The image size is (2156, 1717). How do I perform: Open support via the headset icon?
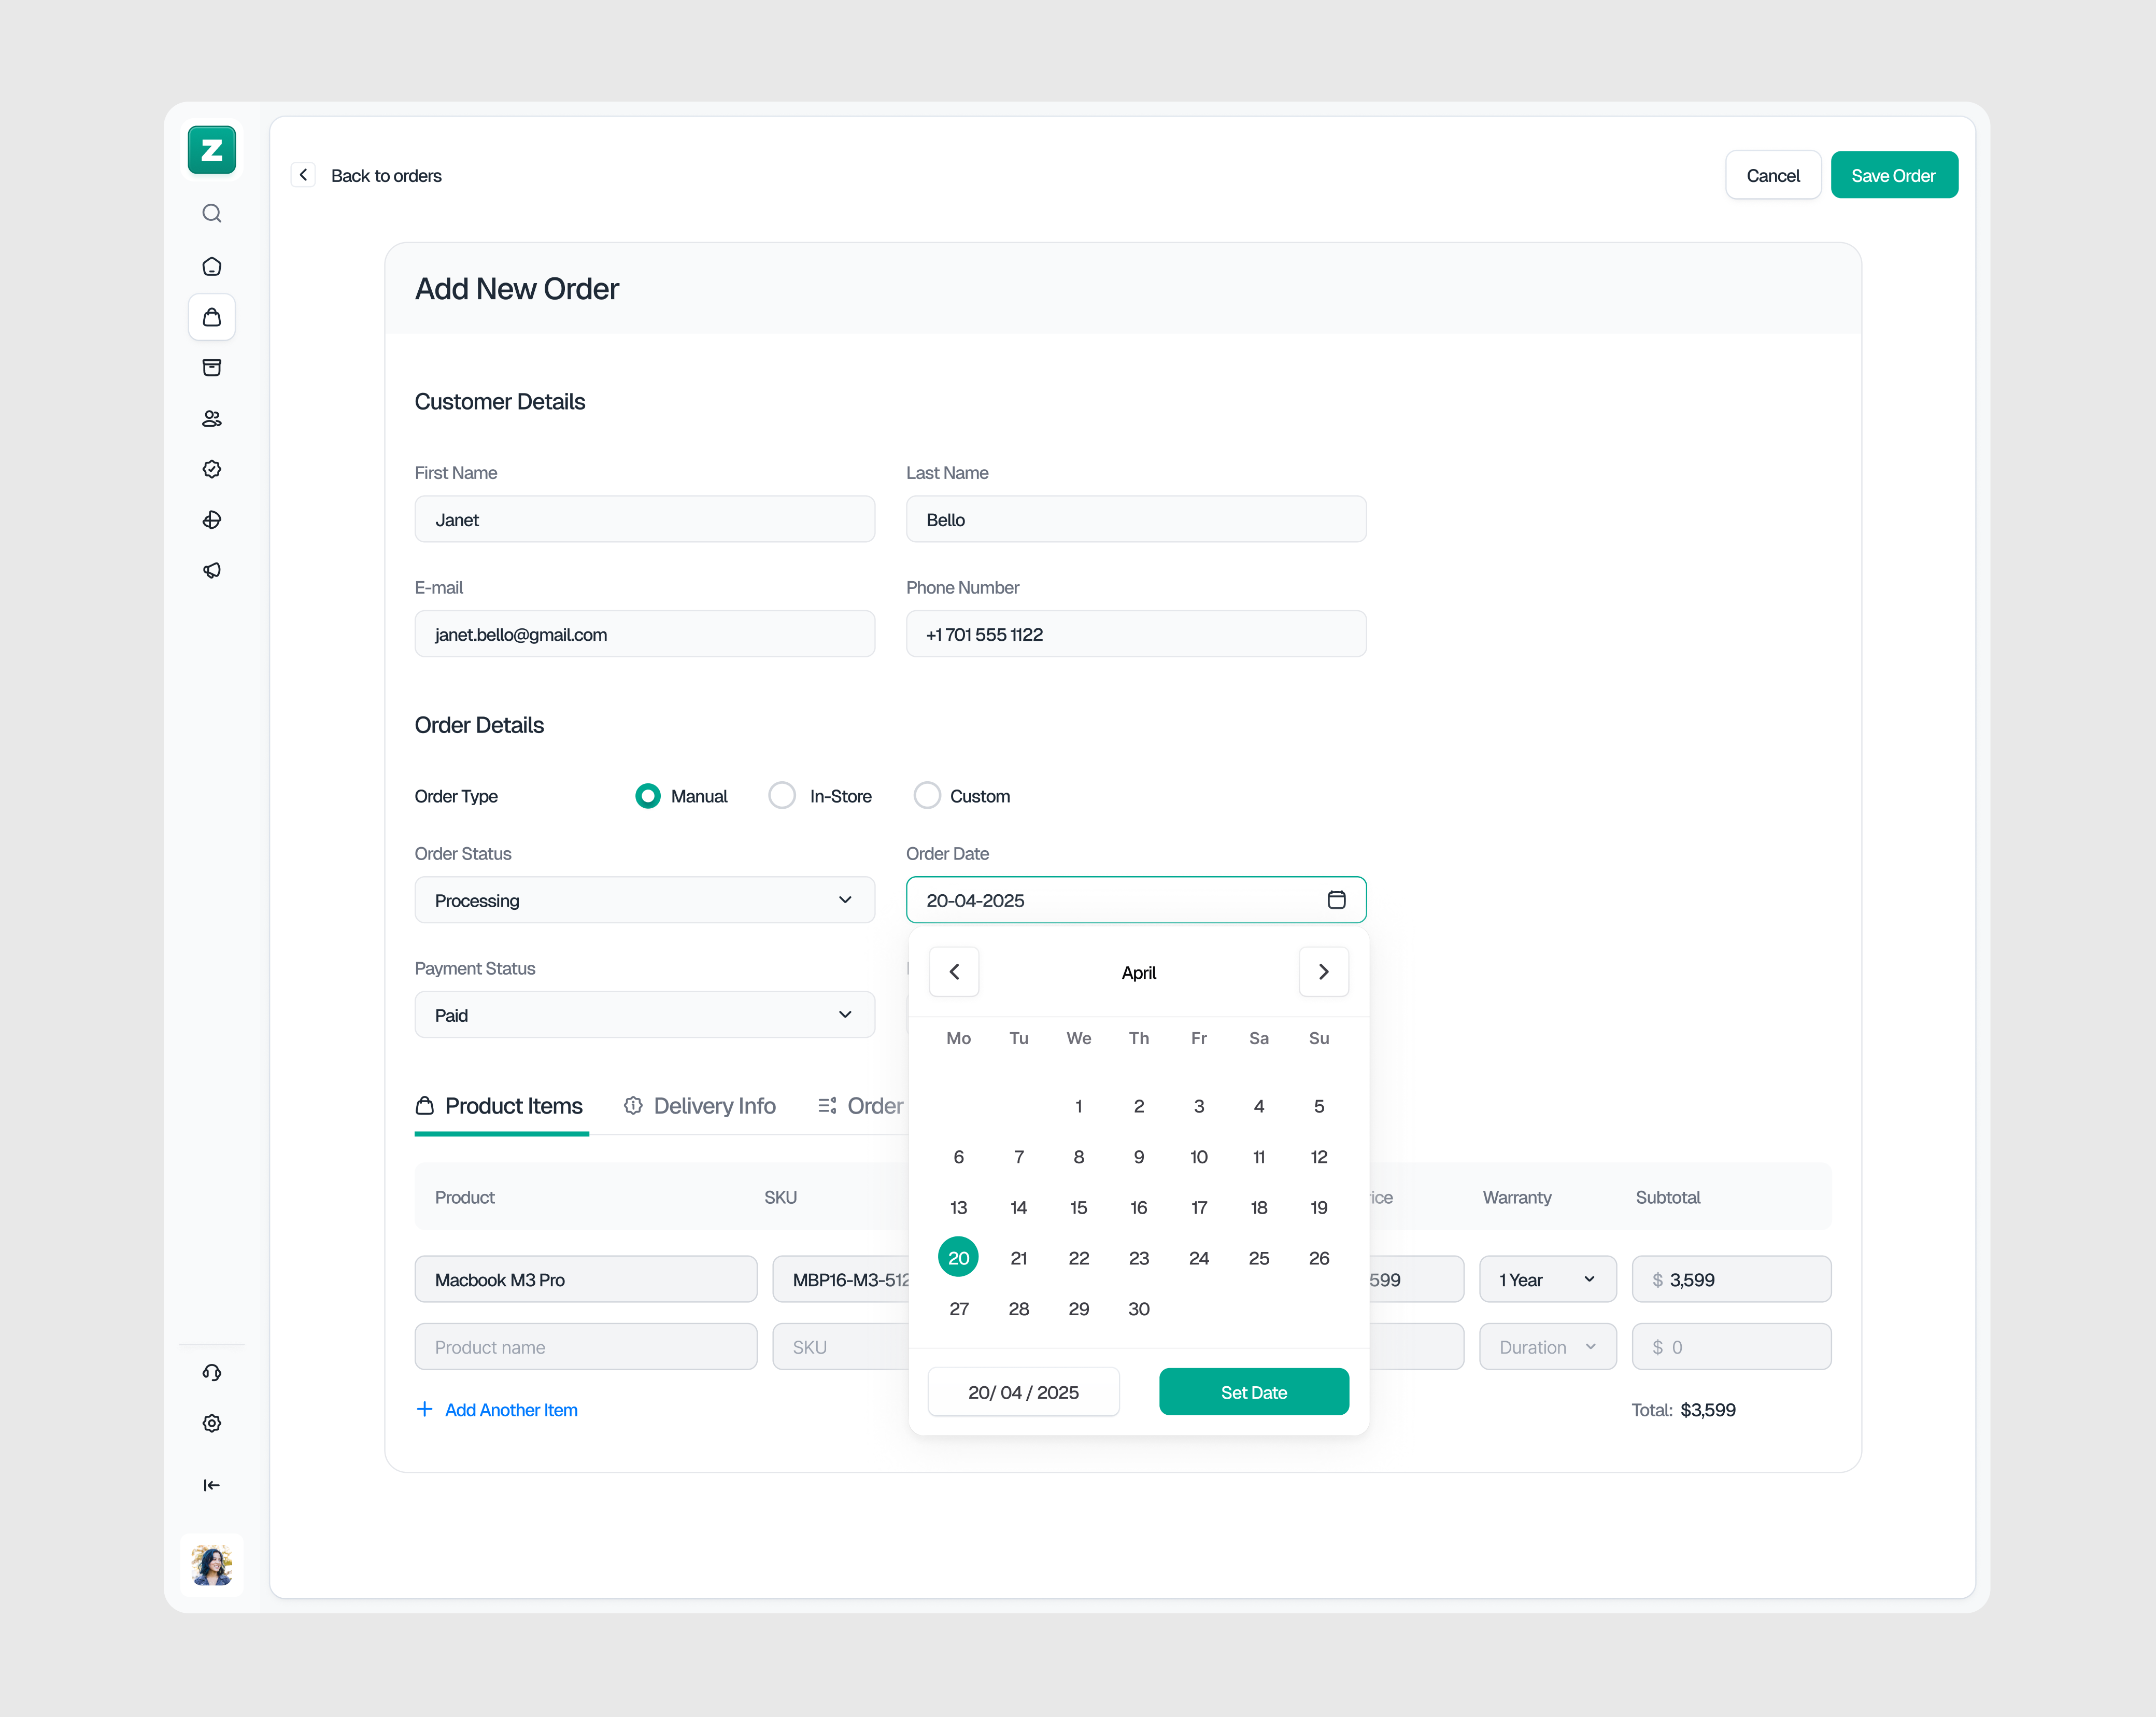211,1372
